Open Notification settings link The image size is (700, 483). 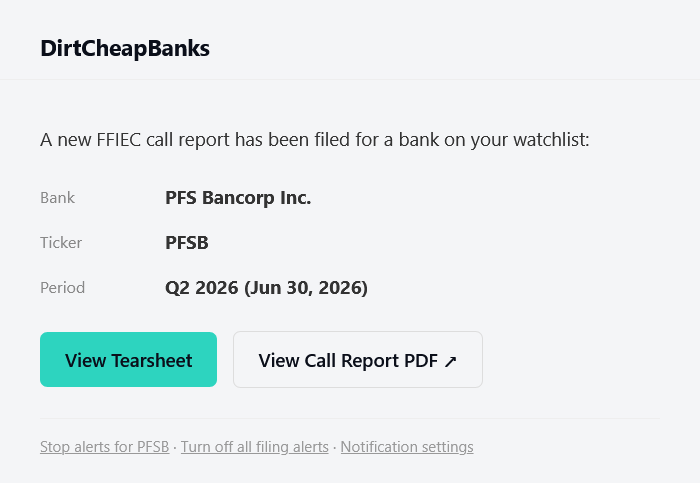tap(407, 447)
